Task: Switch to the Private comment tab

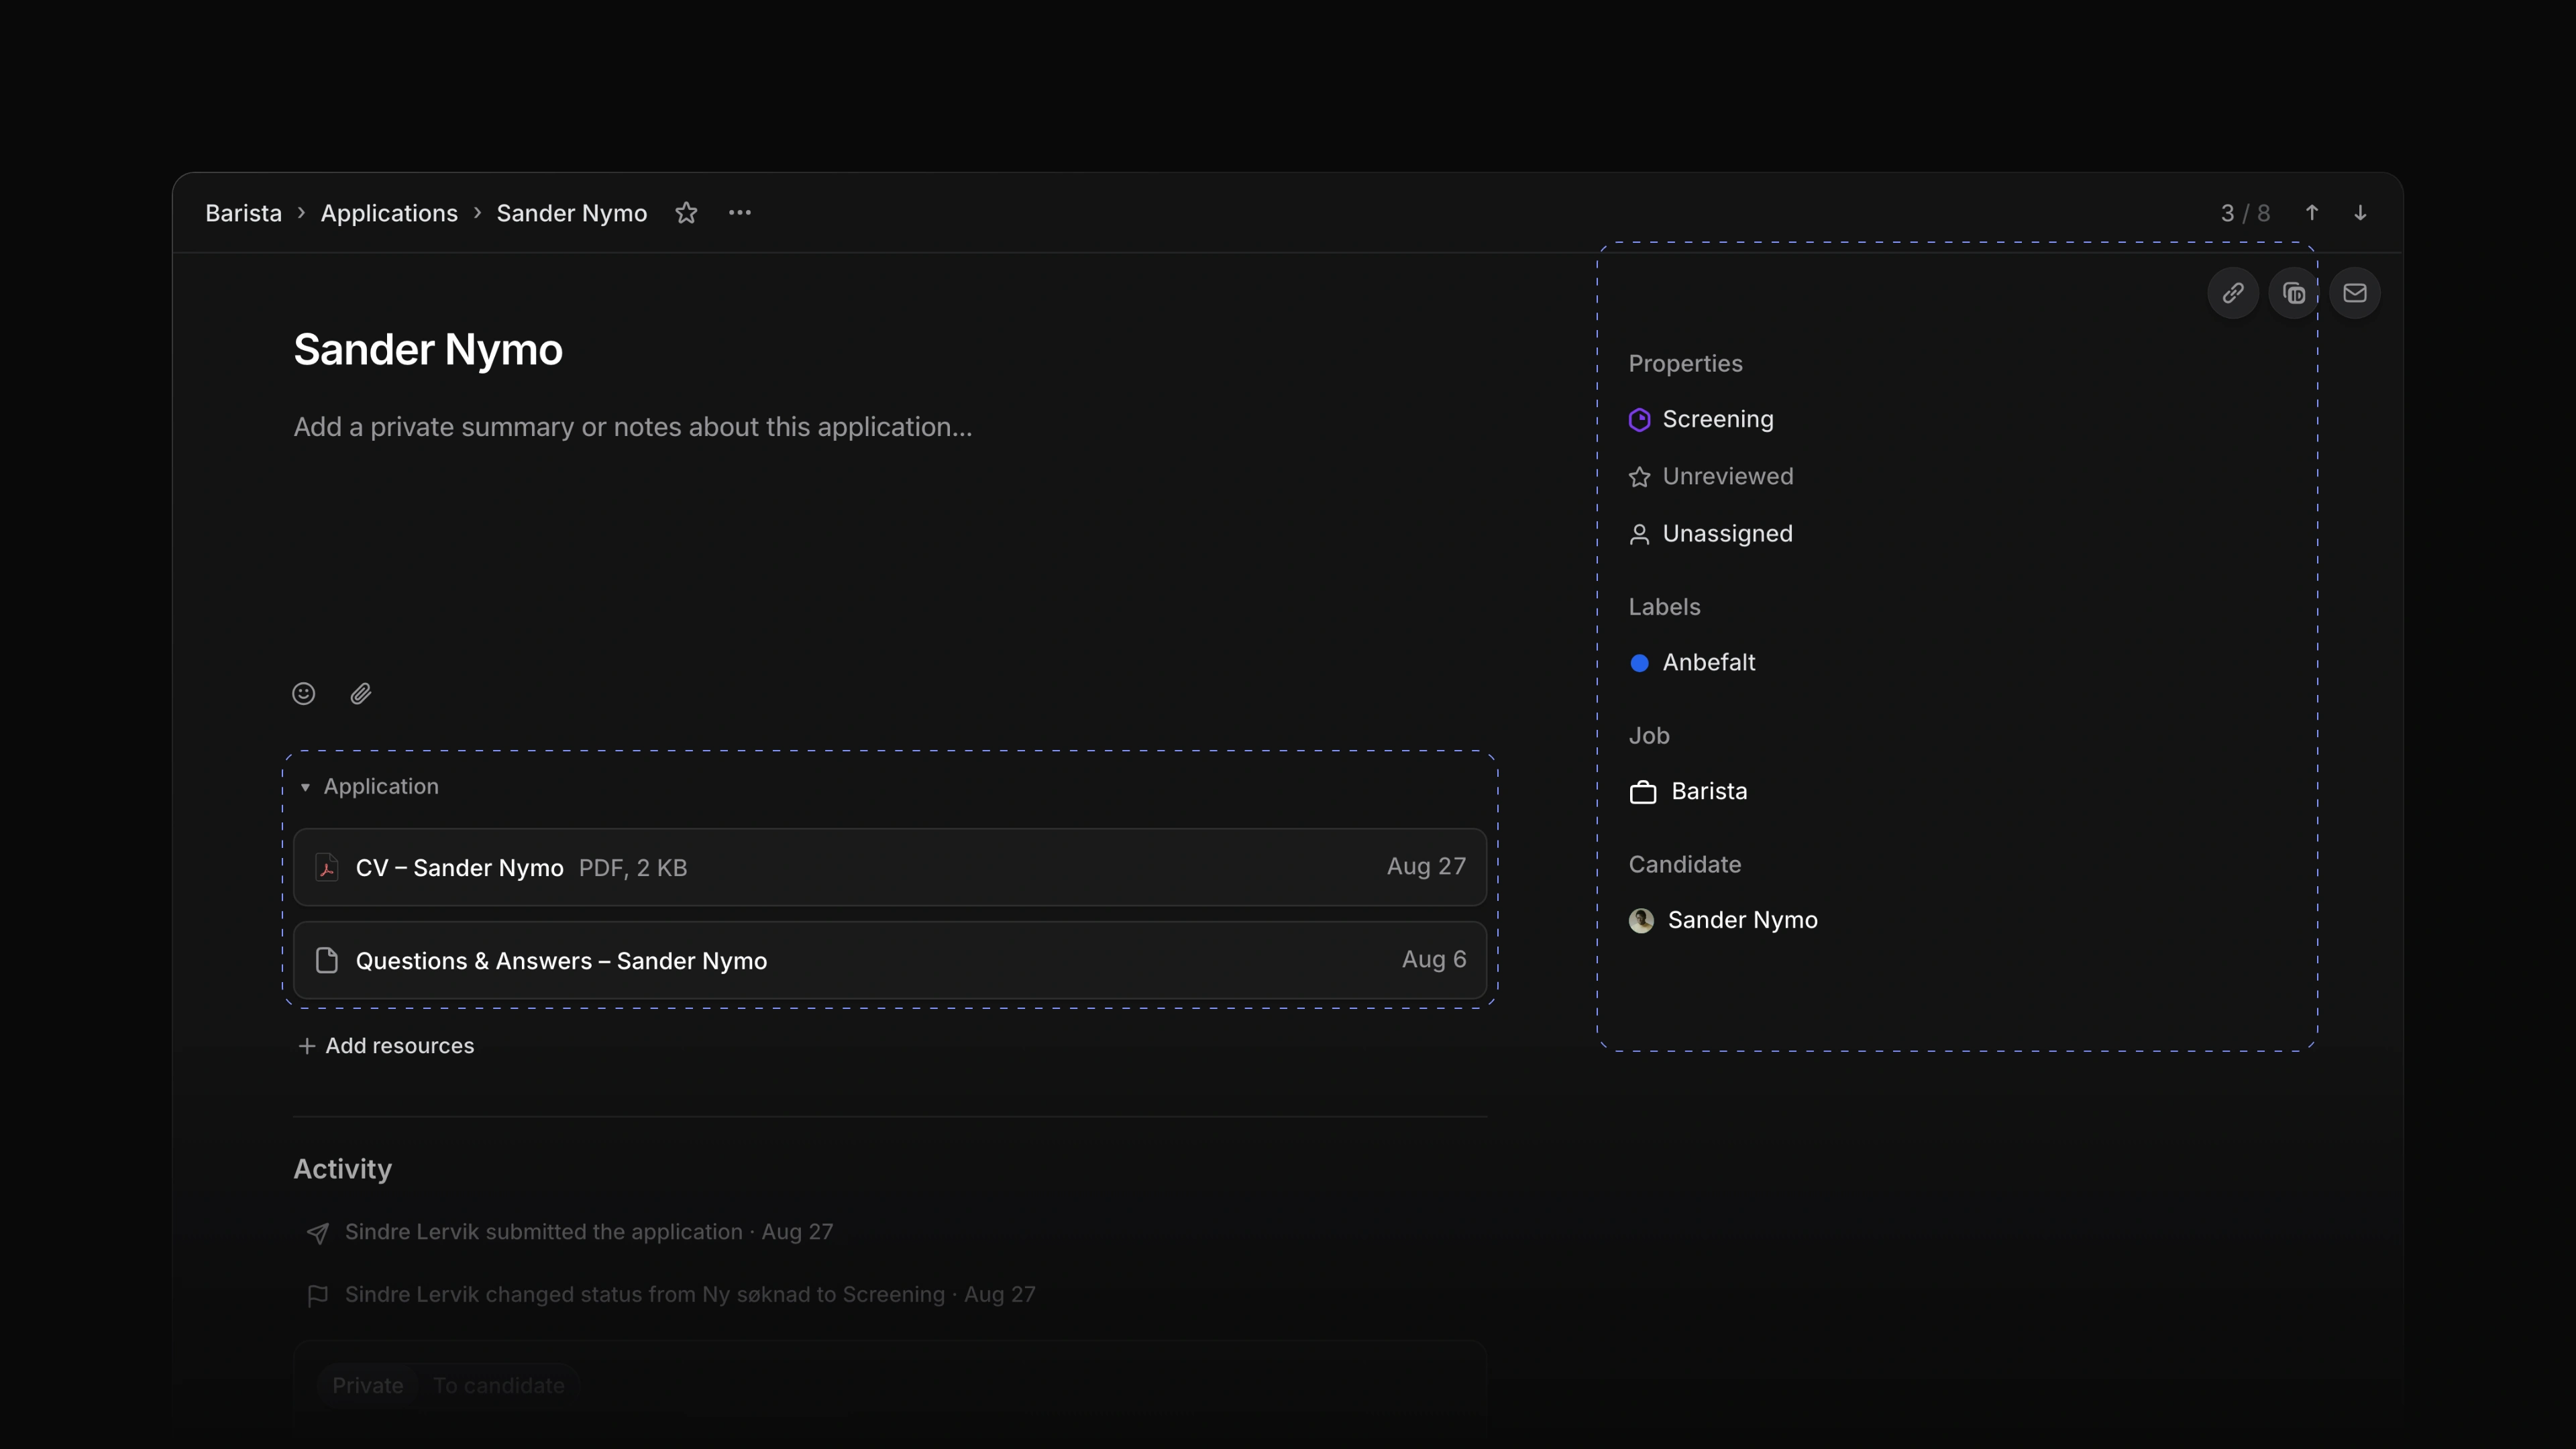Action: coord(368,1385)
